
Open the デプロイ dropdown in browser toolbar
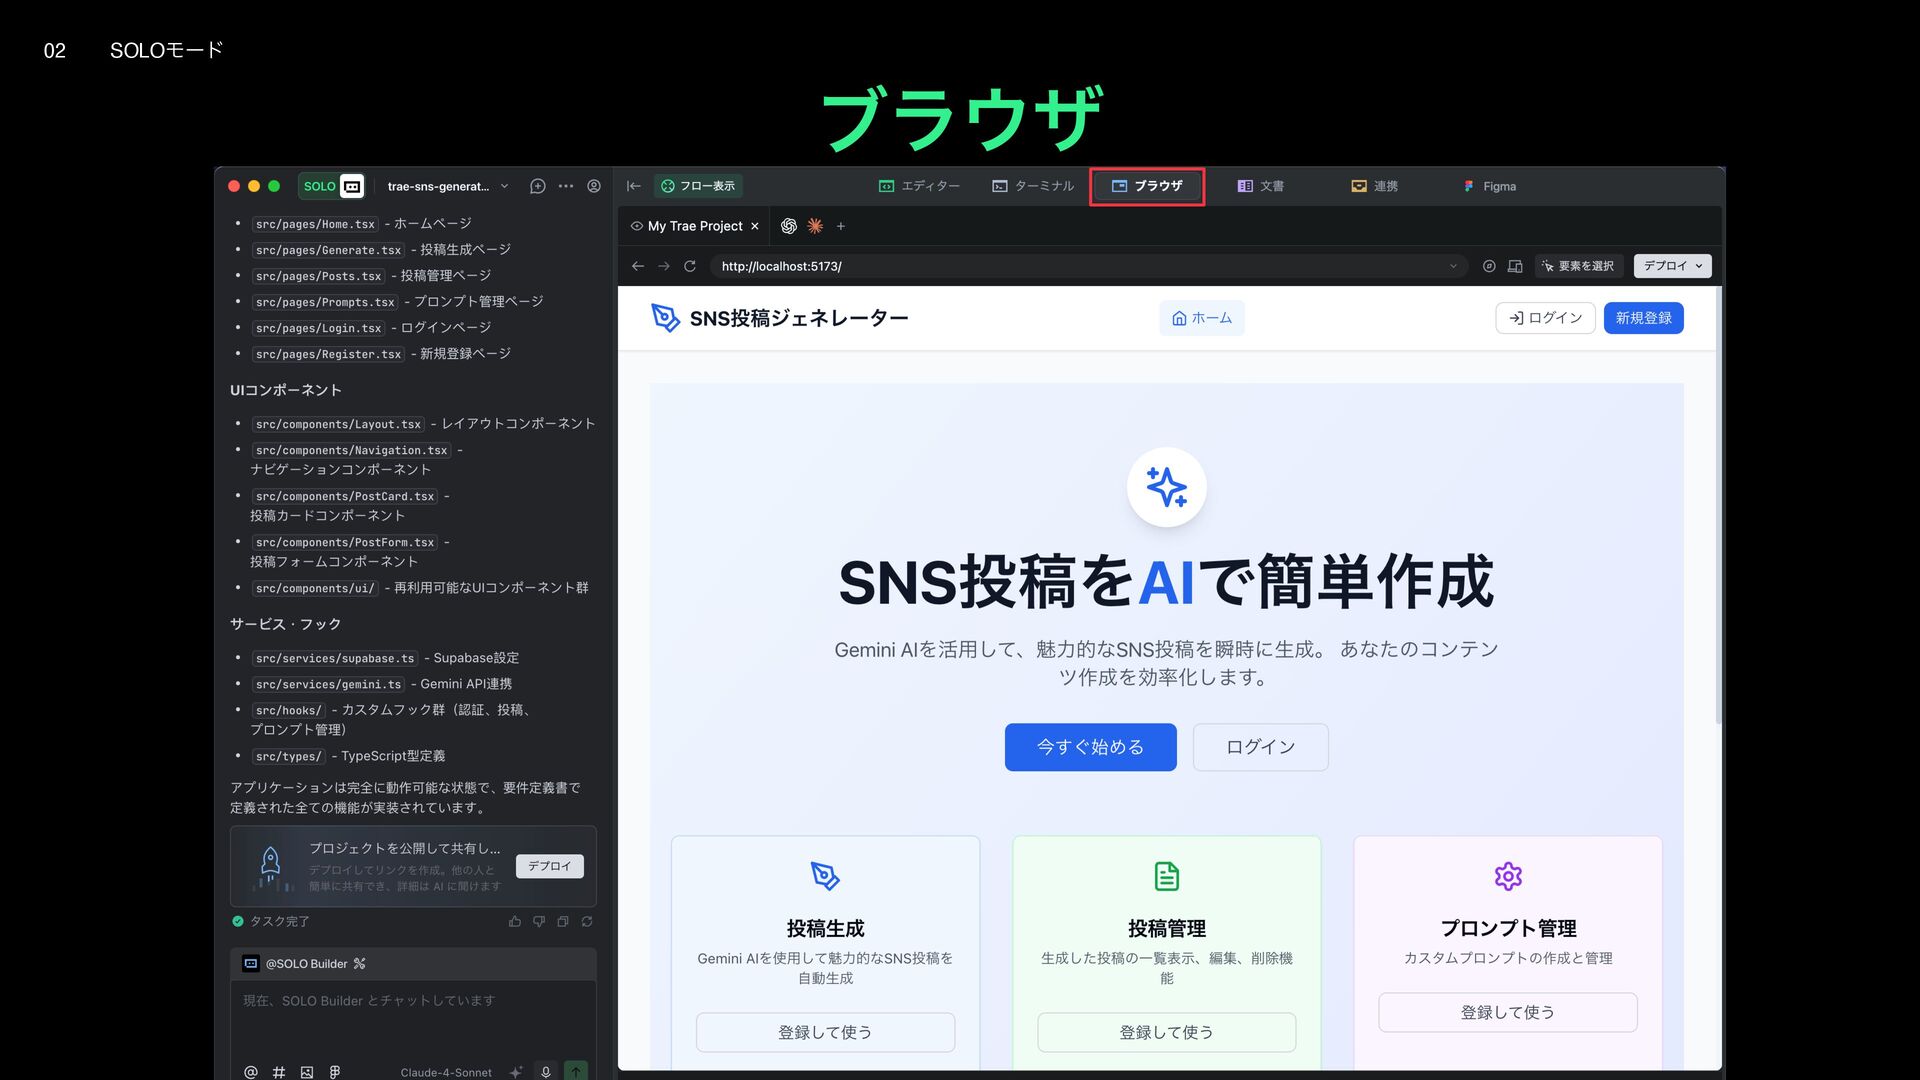pyautogui.click(x=1672, y=266)
